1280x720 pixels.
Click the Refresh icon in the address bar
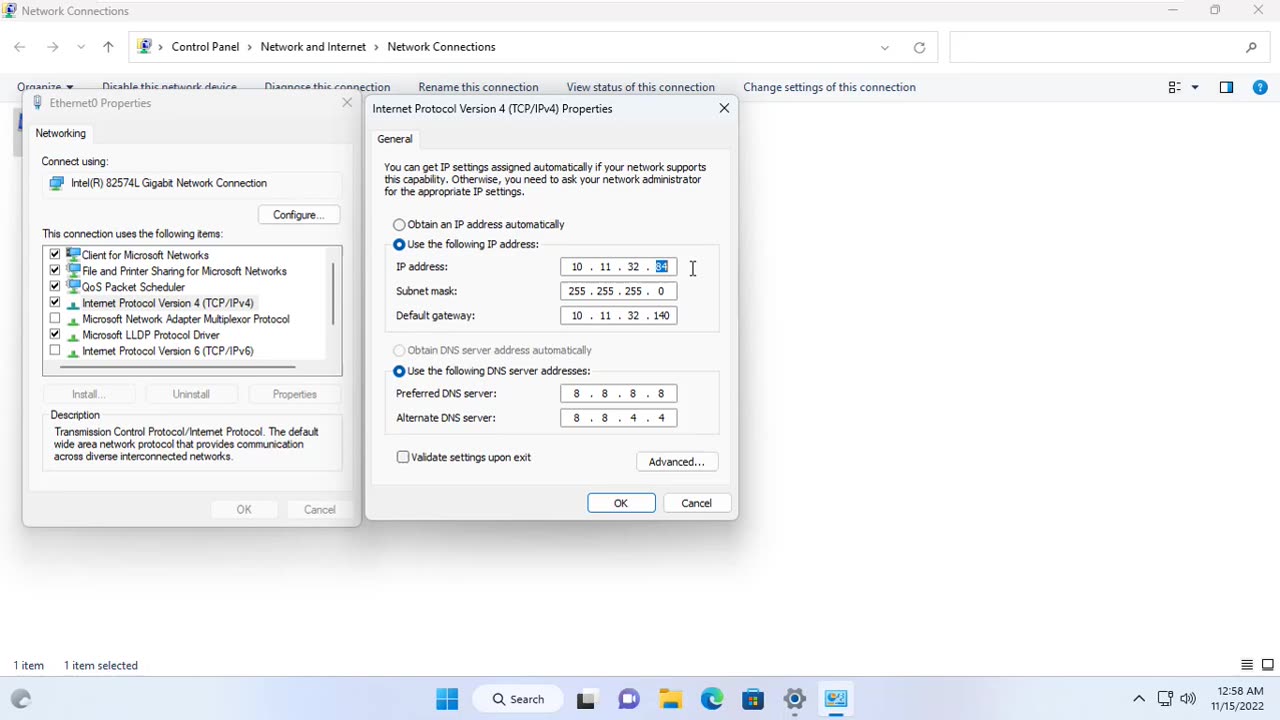919,47
